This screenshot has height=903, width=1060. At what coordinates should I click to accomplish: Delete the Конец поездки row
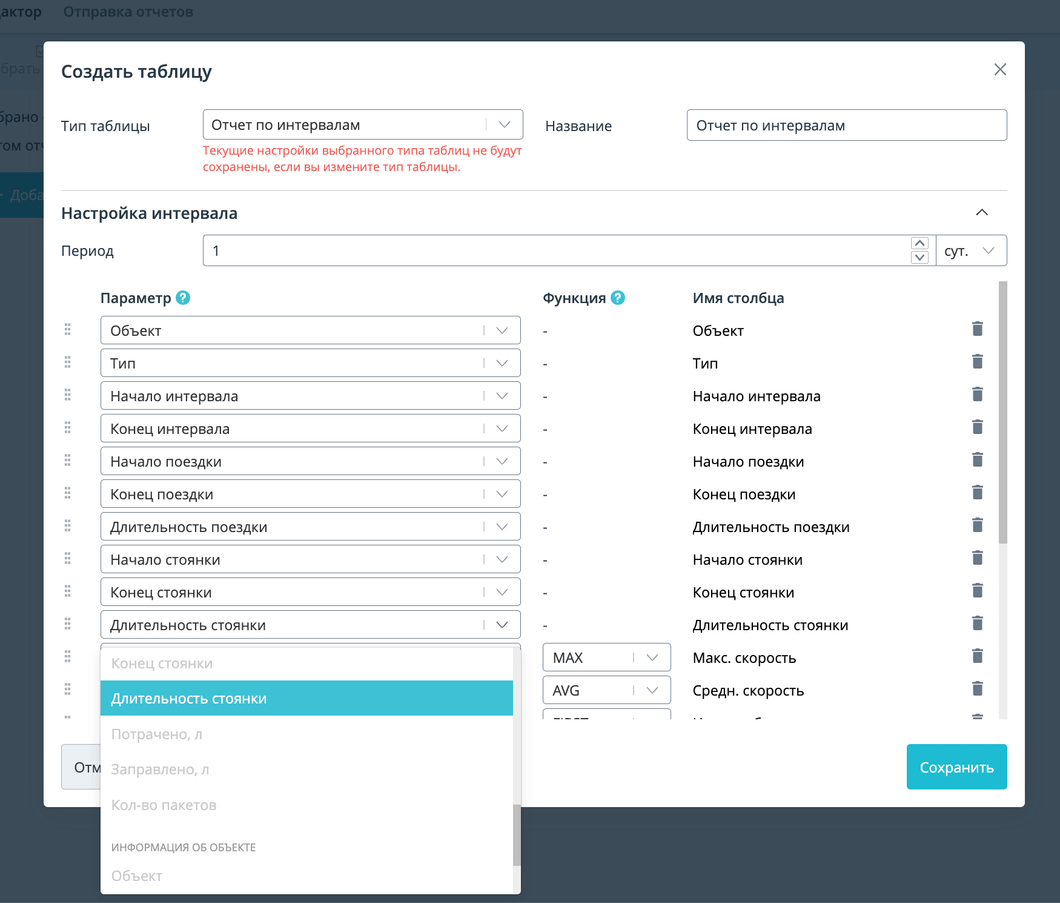point(977,493)
